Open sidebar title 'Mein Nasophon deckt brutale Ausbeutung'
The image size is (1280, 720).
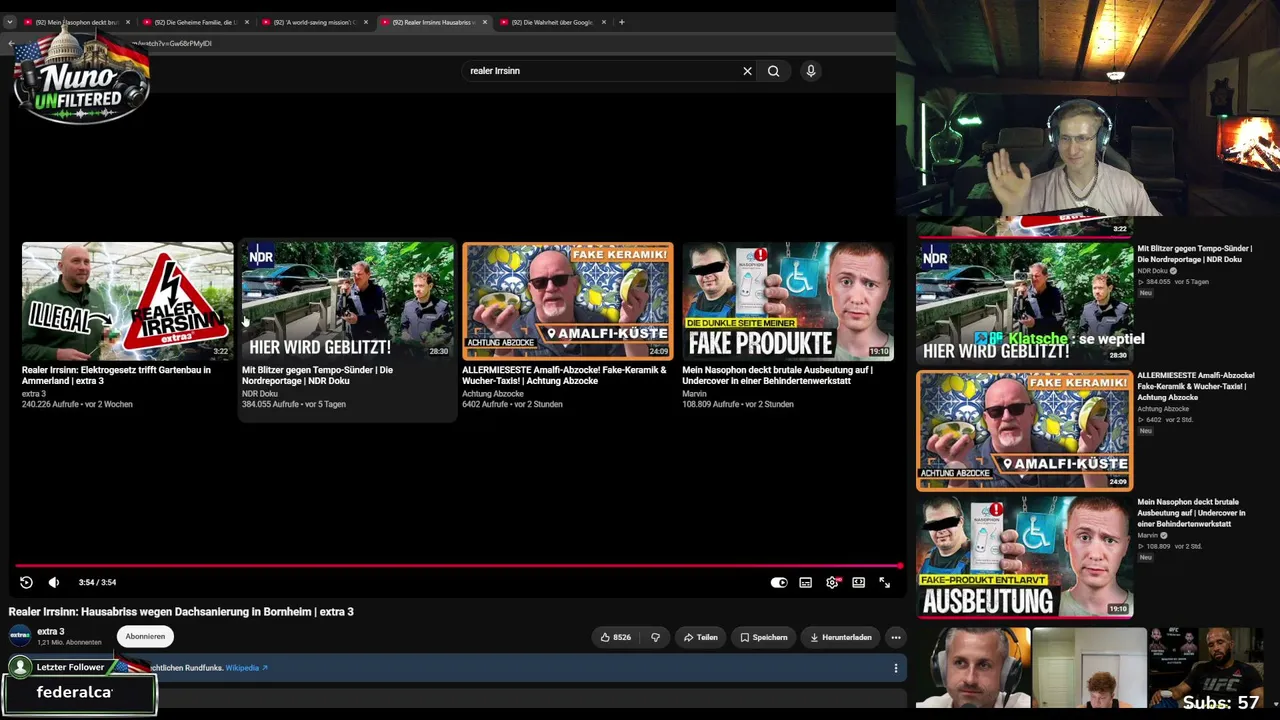pos(1191,513)
